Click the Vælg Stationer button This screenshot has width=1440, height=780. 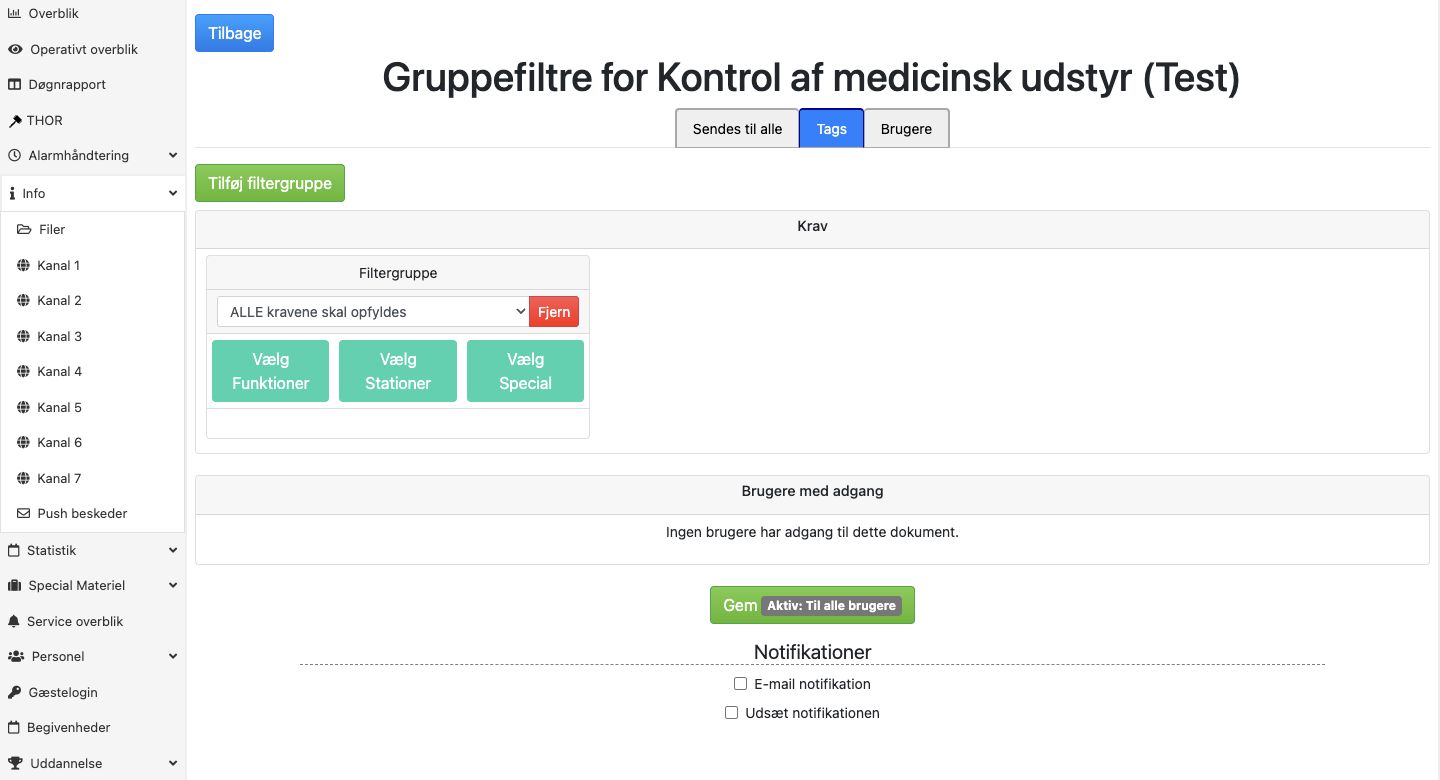(398, 371)
